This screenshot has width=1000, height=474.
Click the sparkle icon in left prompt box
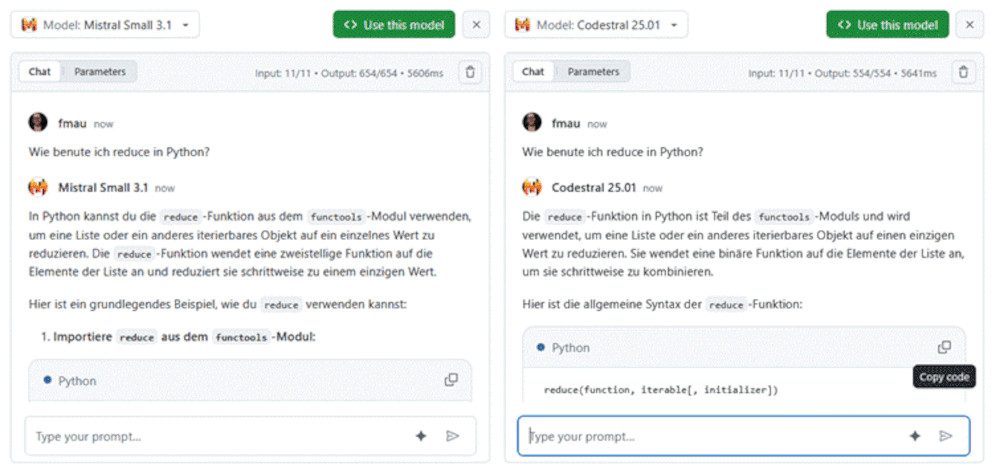click(421, 436)
